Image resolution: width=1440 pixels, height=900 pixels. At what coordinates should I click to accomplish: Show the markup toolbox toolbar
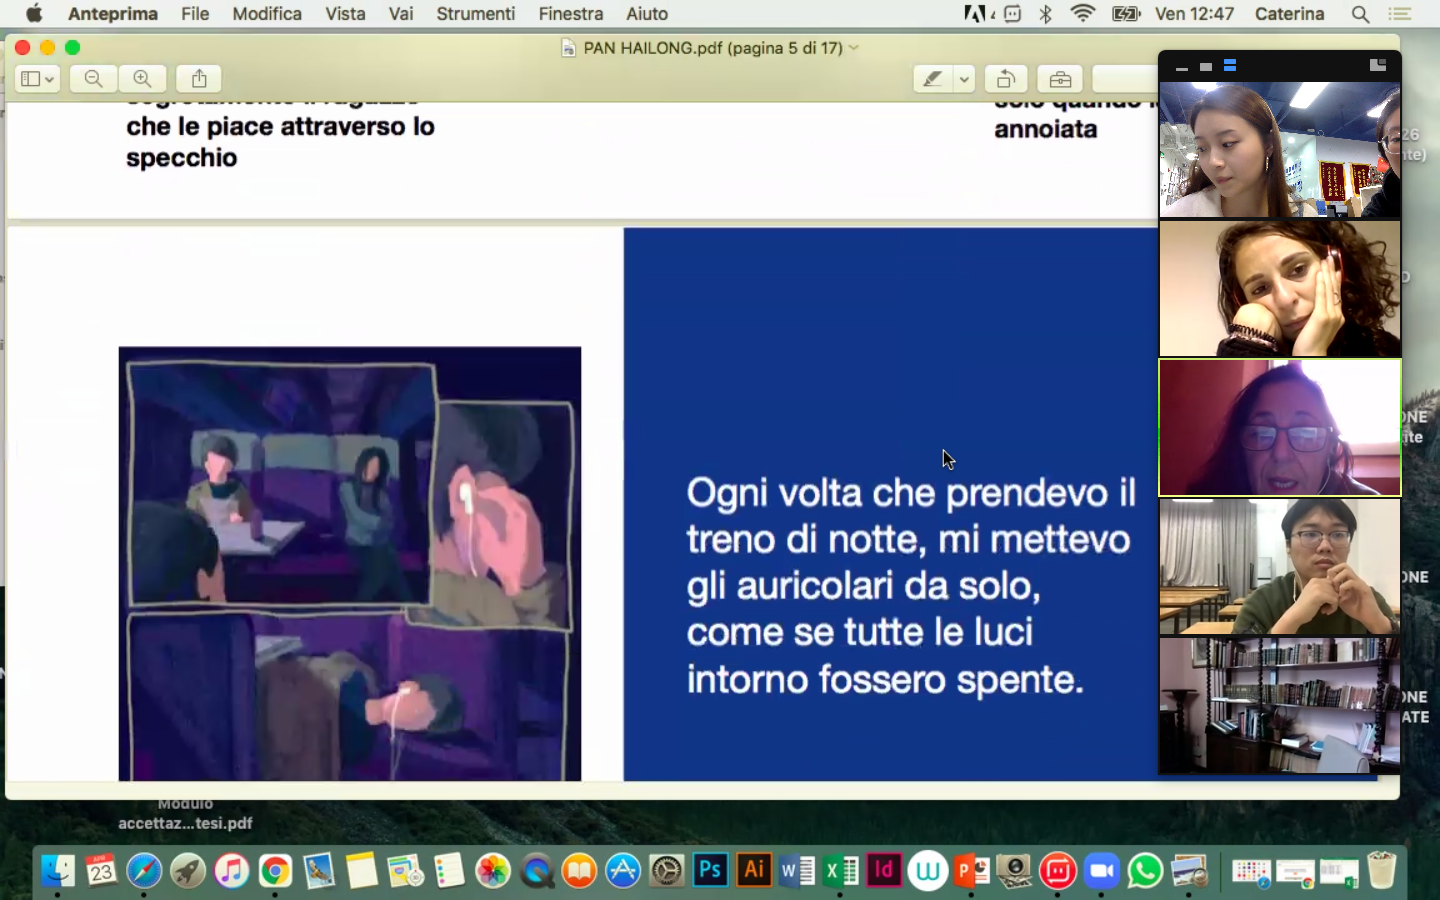pyautogui.click(x=1060, y=79)
